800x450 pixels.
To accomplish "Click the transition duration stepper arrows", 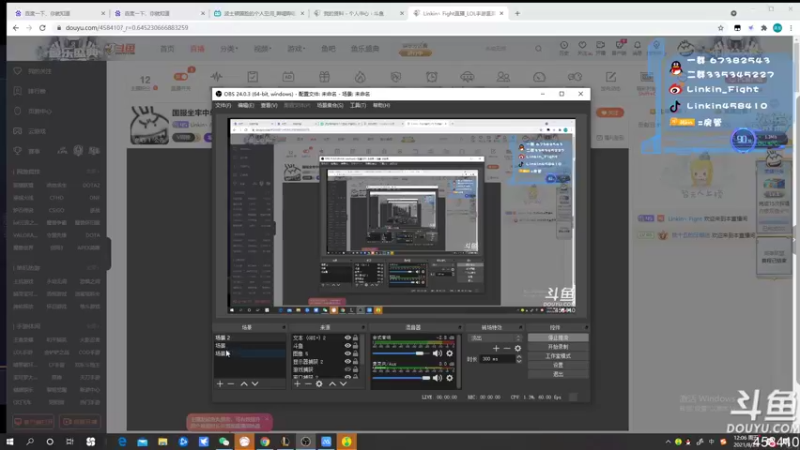I will 519,359.
